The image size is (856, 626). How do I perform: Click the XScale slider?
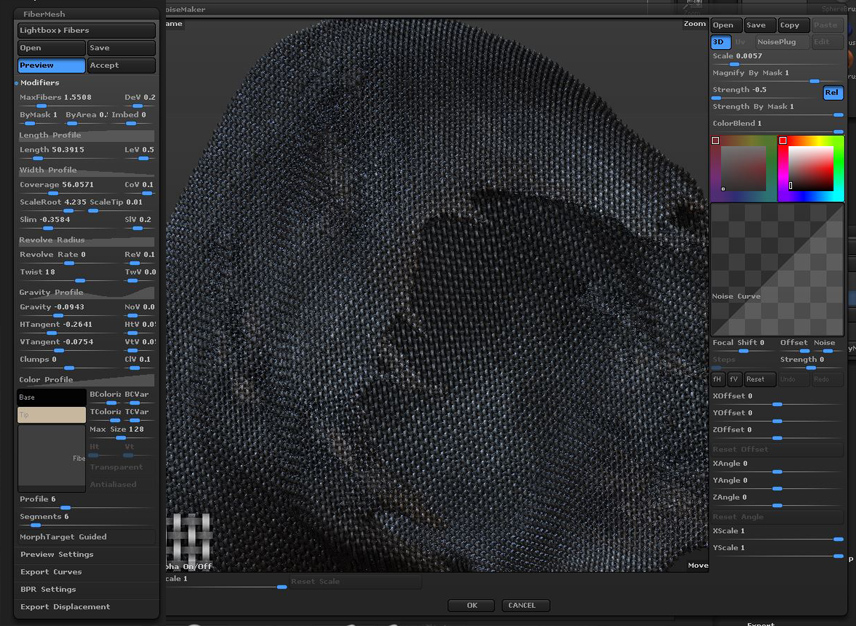pyautogui.click(x=777, y=534)
